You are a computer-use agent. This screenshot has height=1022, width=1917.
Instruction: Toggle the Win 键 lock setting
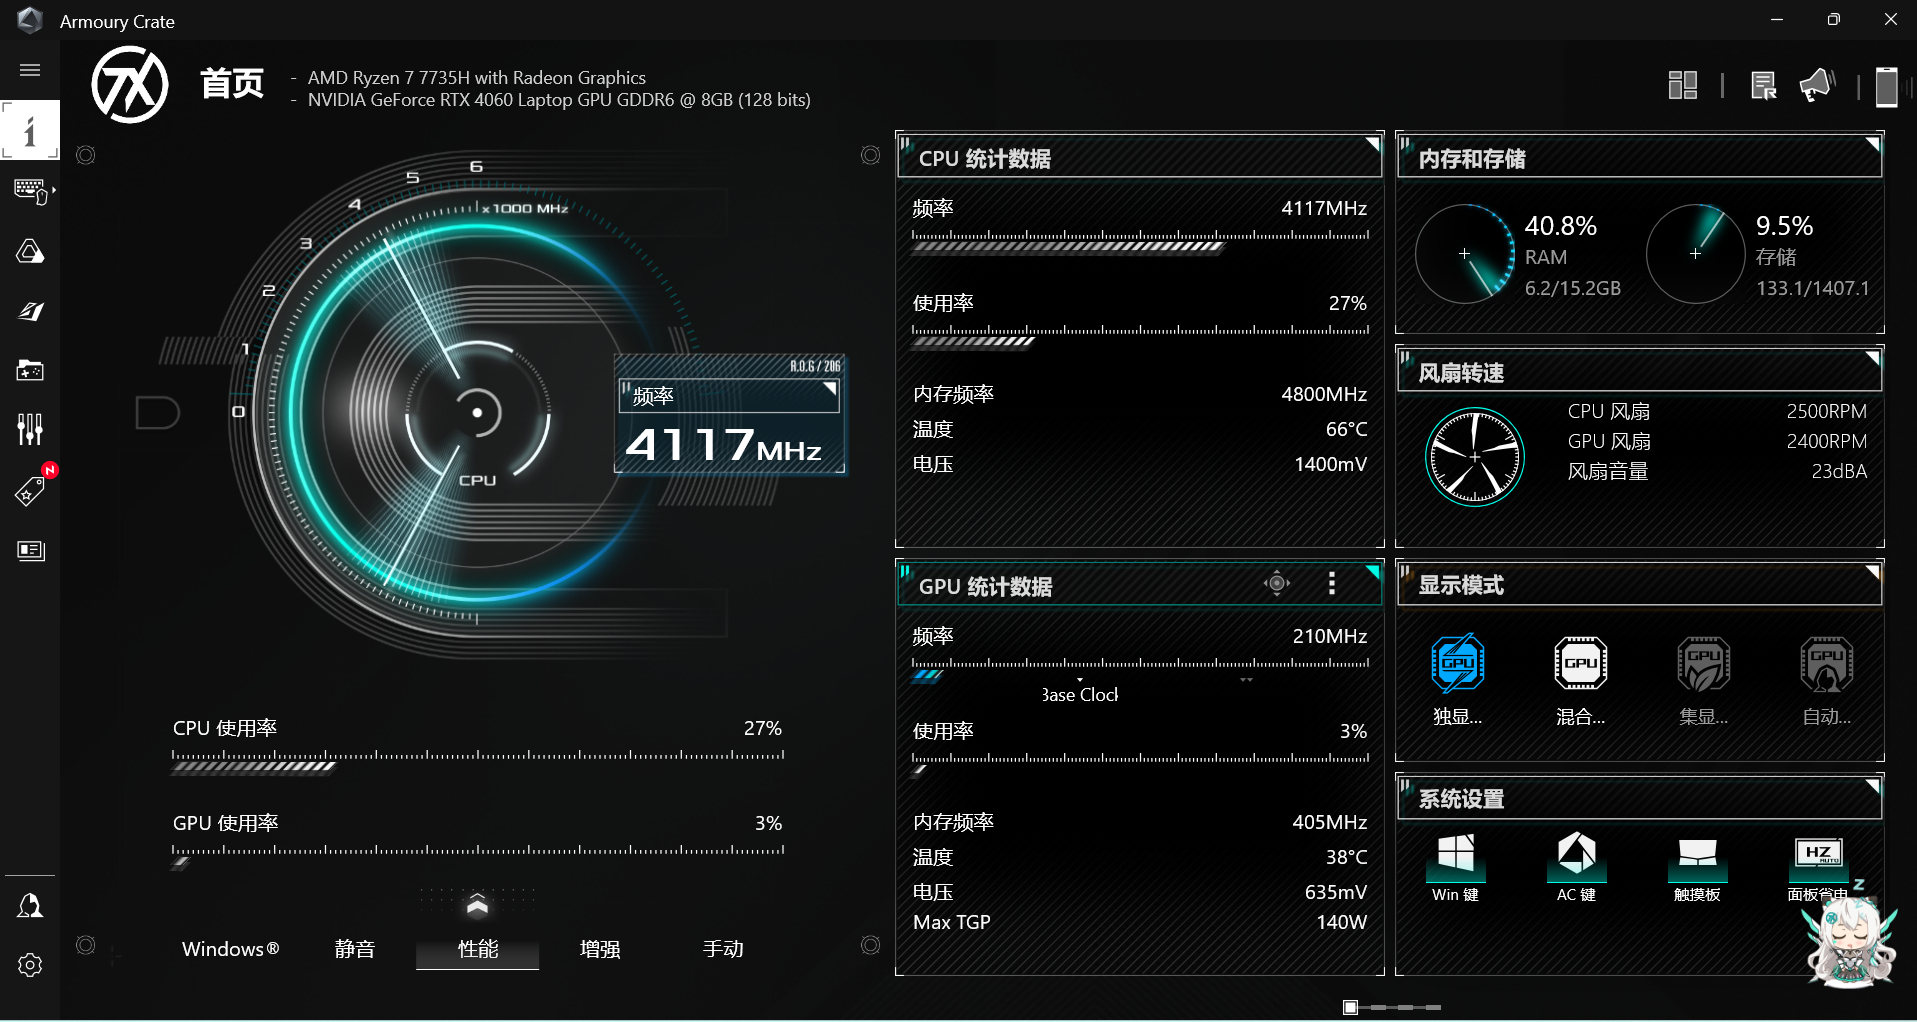(1455, 868)
